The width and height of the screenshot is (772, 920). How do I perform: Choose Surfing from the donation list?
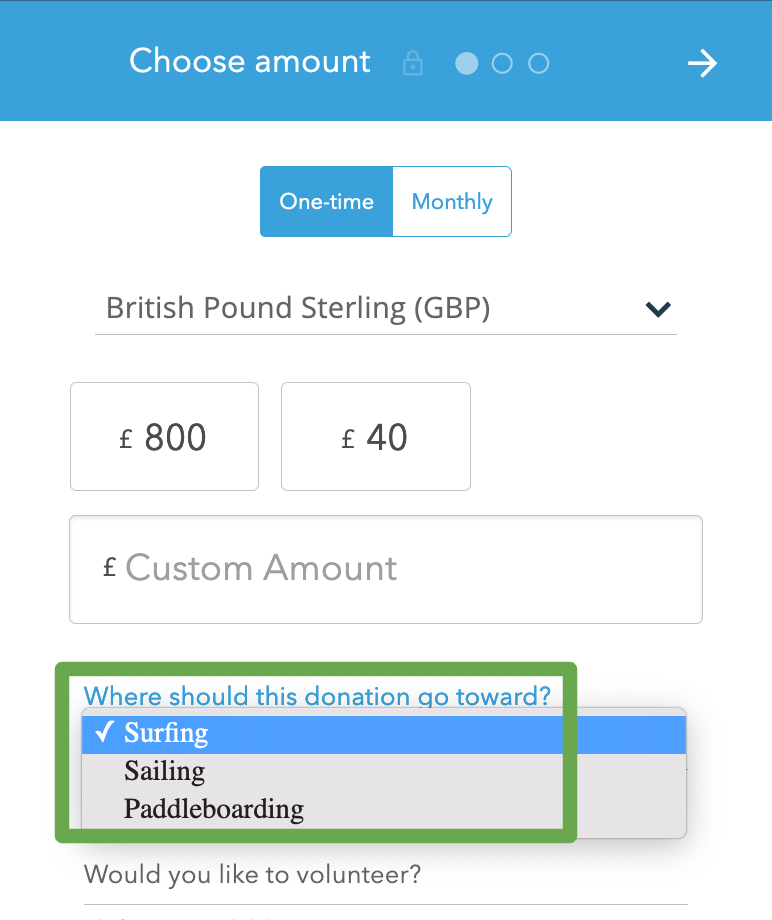(166, 733)
